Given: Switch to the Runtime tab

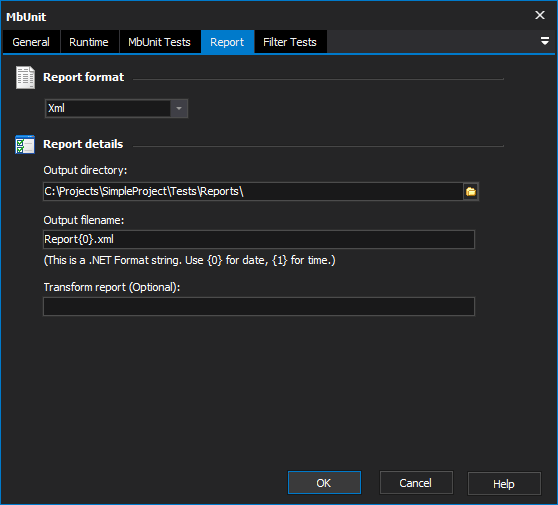Looking at the screenshot, I should [x=89, y=42].
